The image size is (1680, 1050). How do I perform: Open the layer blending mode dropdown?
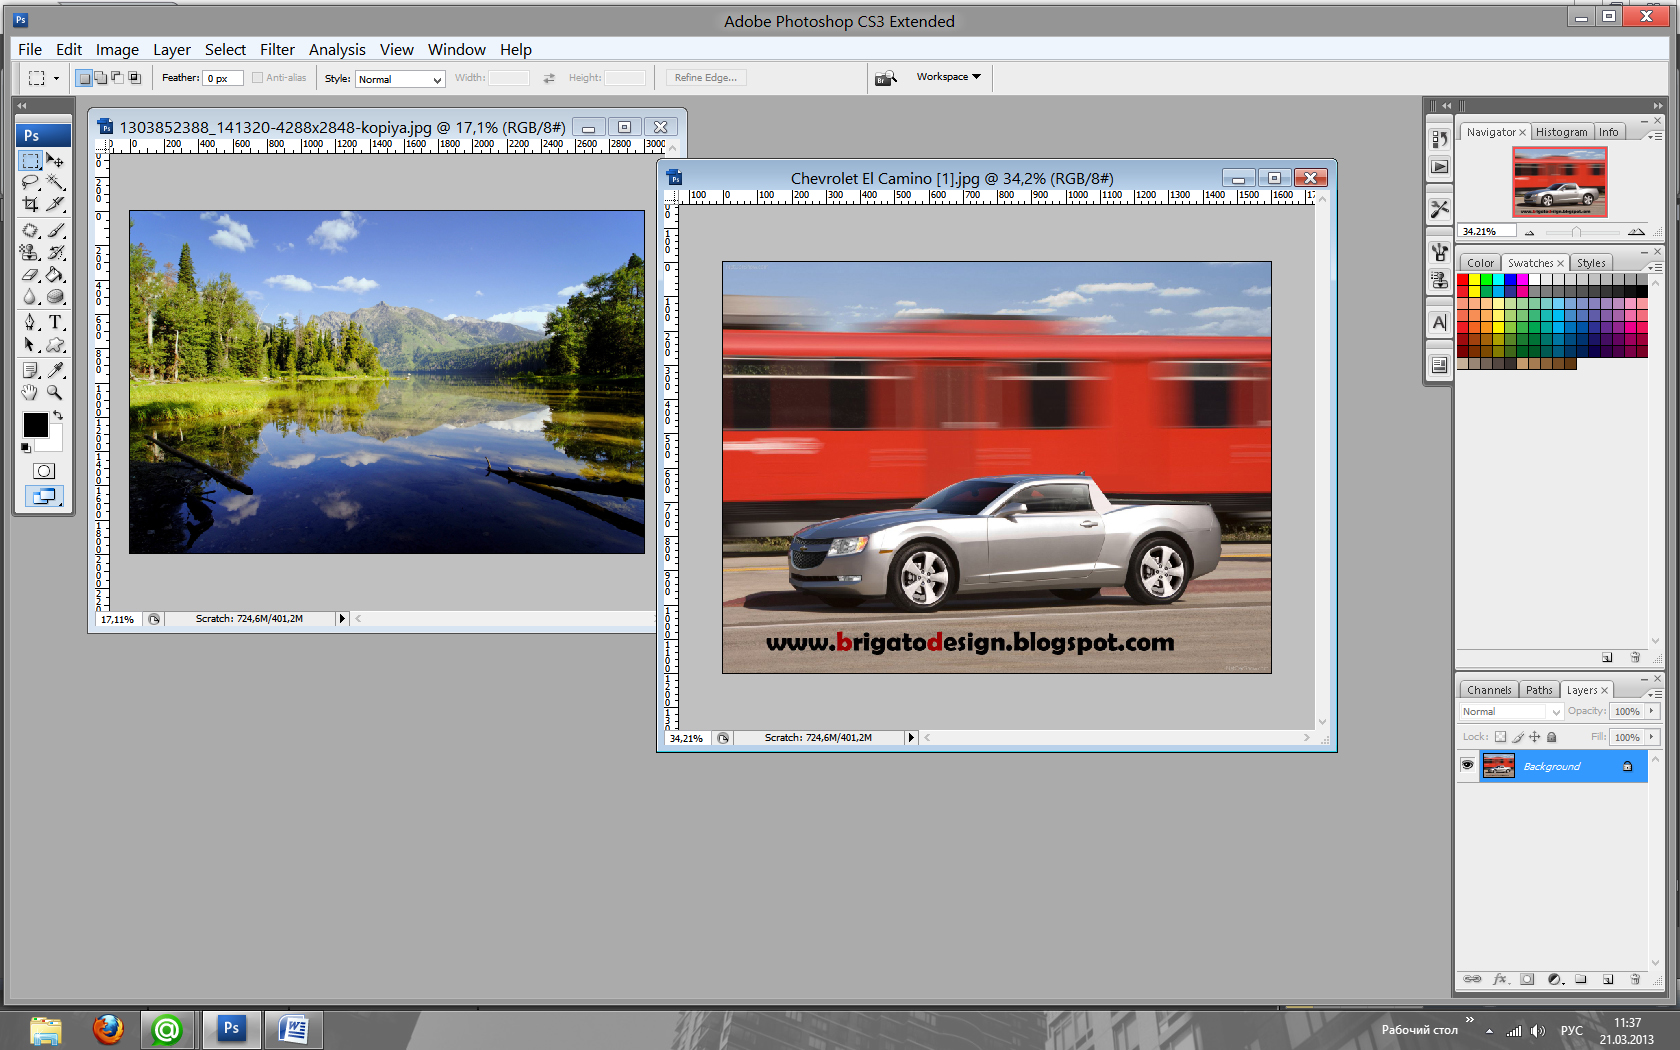point(1510,712)
